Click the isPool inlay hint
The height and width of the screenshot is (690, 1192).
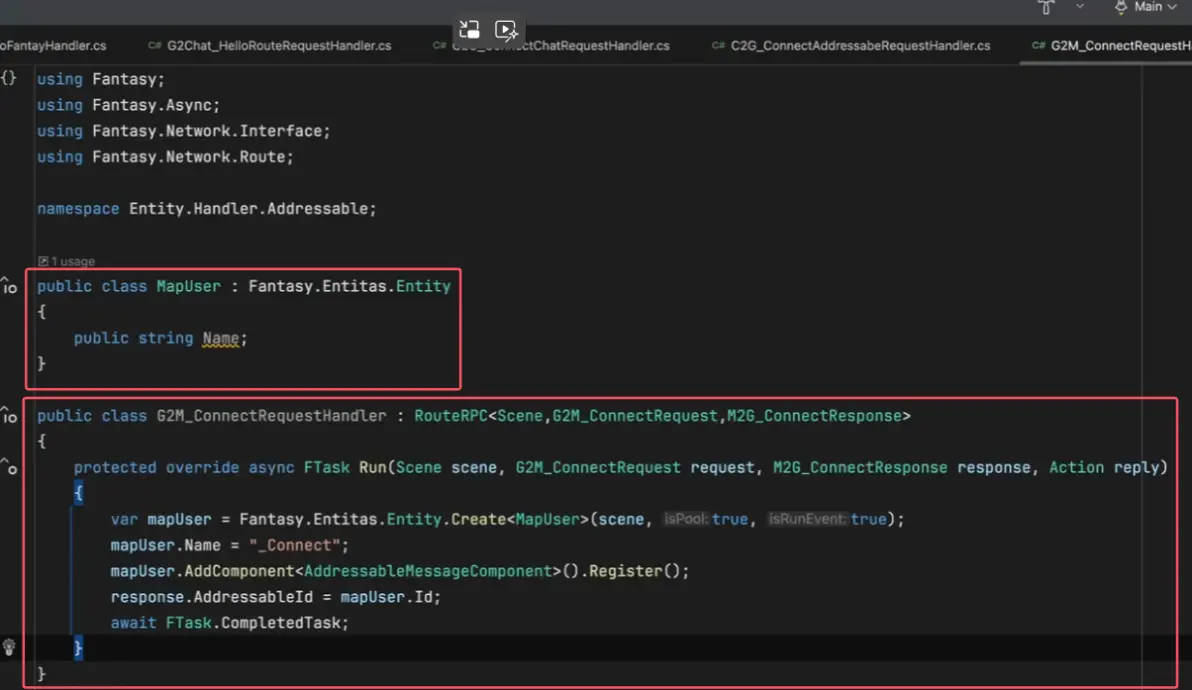tap(686, 519)
